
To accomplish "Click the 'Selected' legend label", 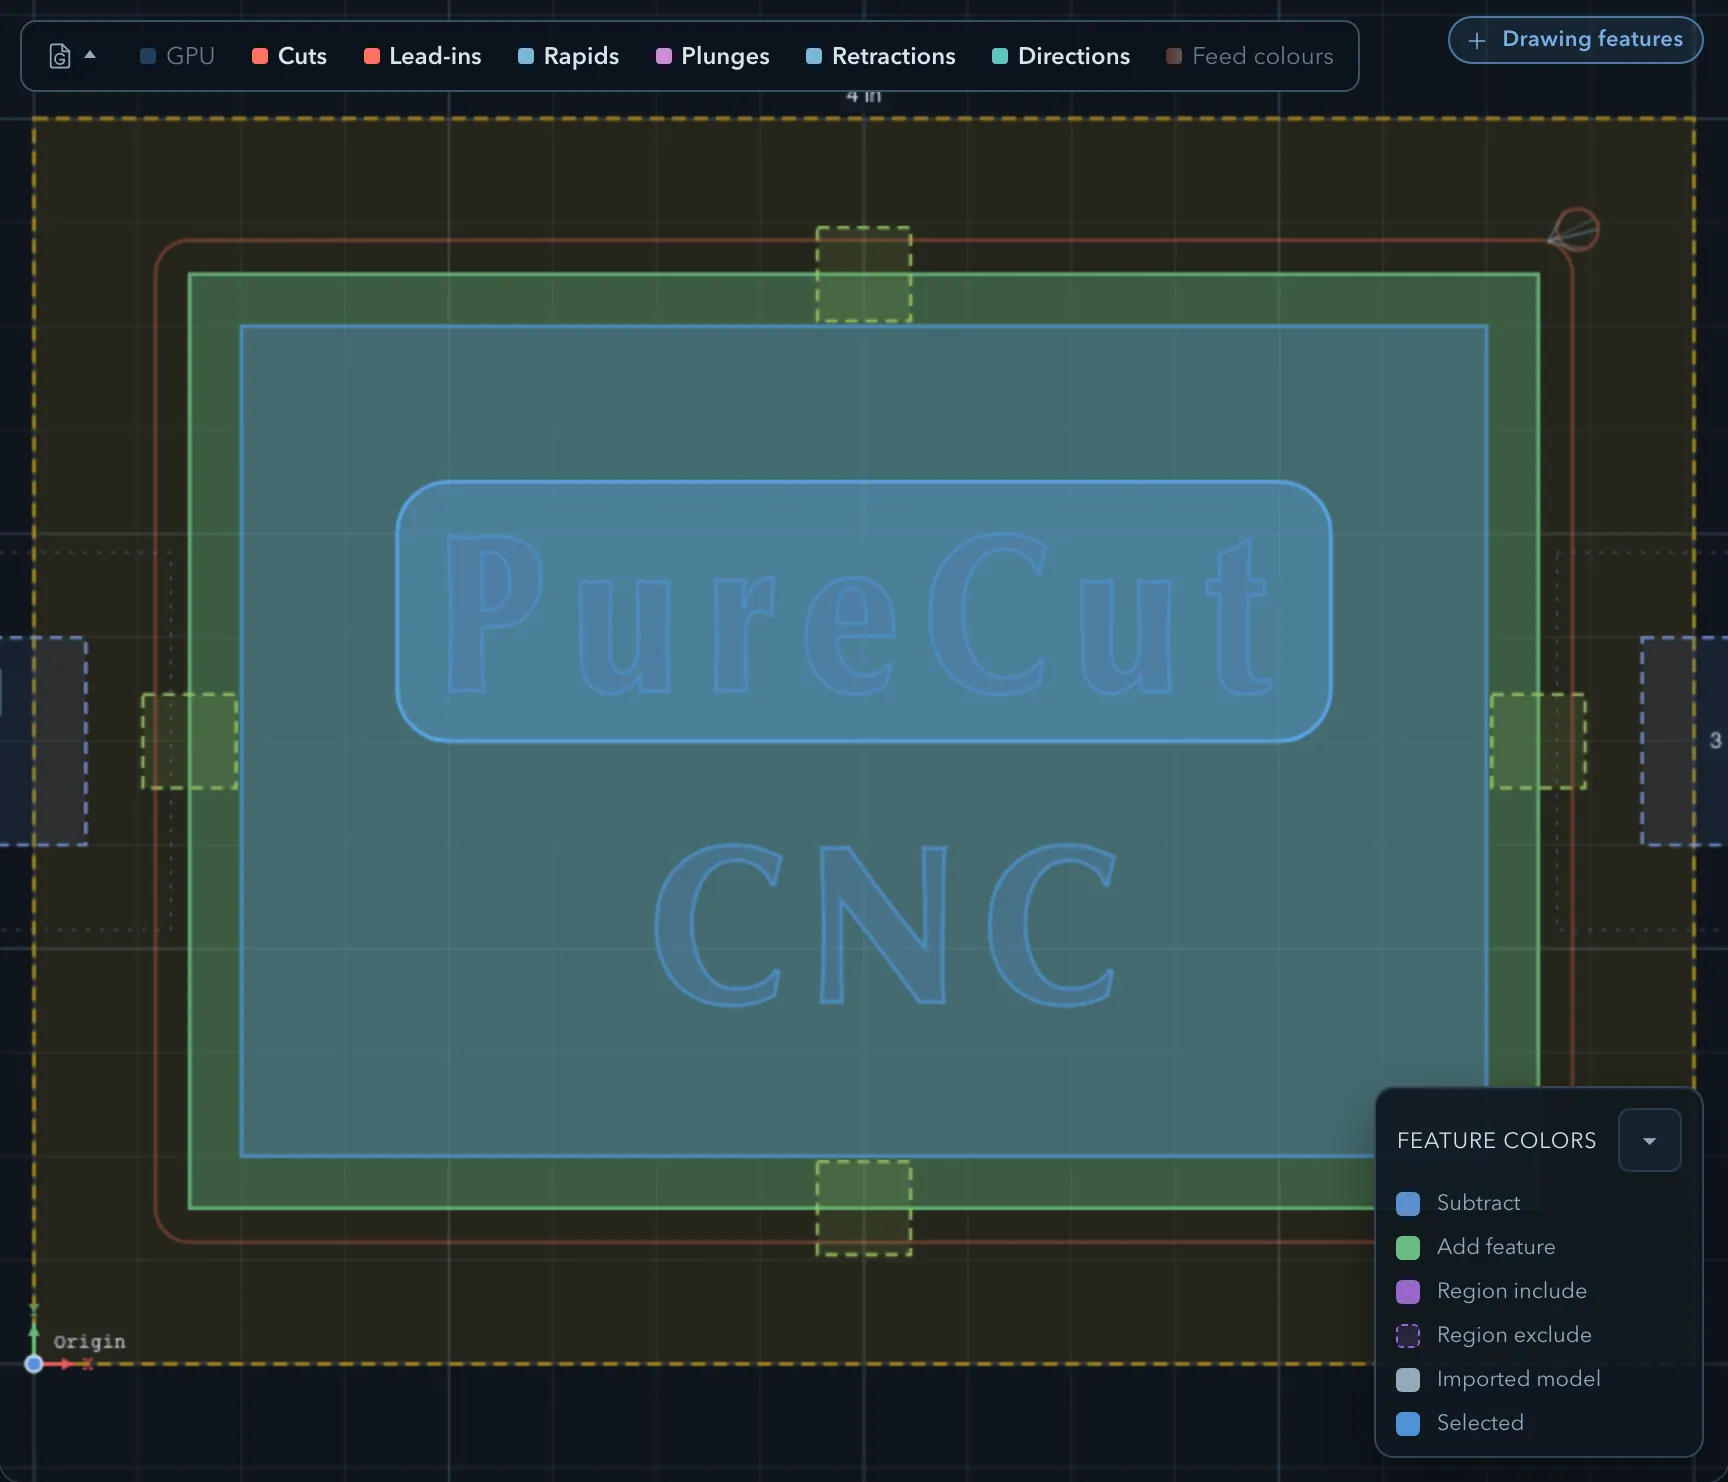I will point(1480,1423).
